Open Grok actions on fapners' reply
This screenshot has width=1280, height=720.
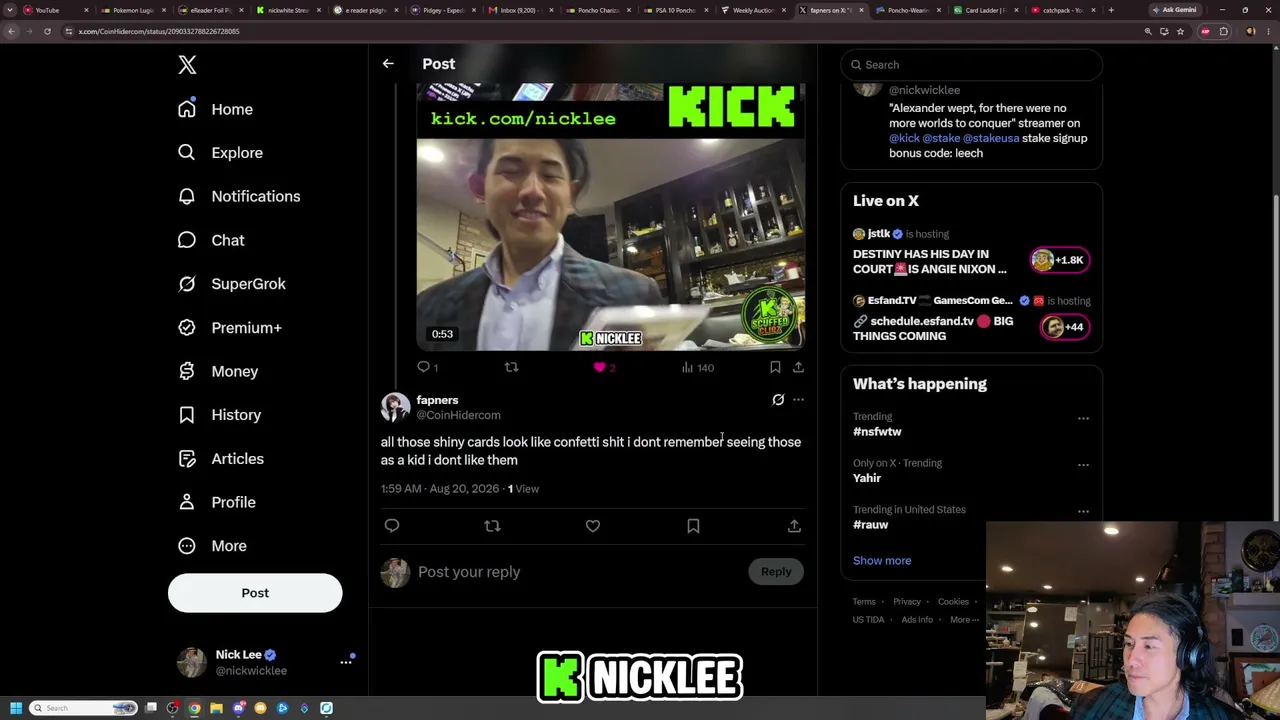pos(778,400)
